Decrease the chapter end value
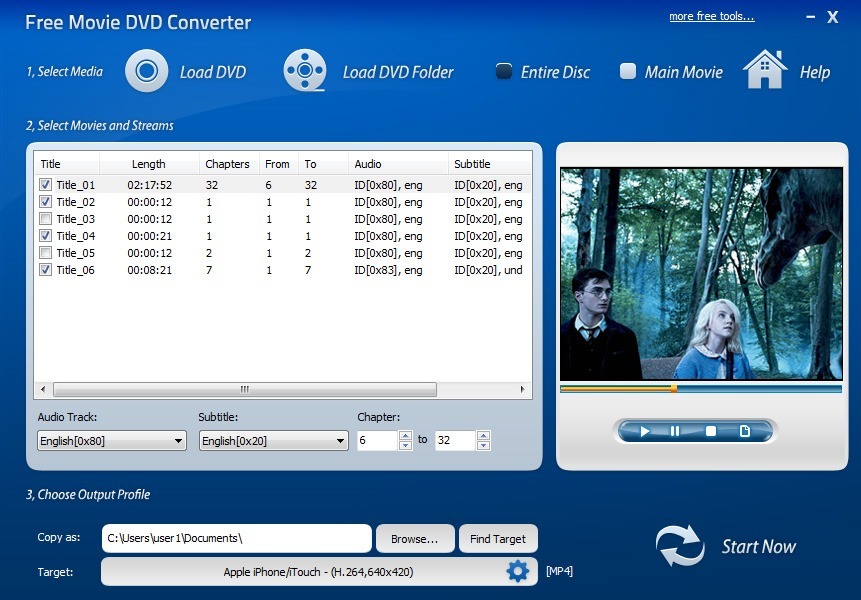The image size is (861, 600). point(483,445)
